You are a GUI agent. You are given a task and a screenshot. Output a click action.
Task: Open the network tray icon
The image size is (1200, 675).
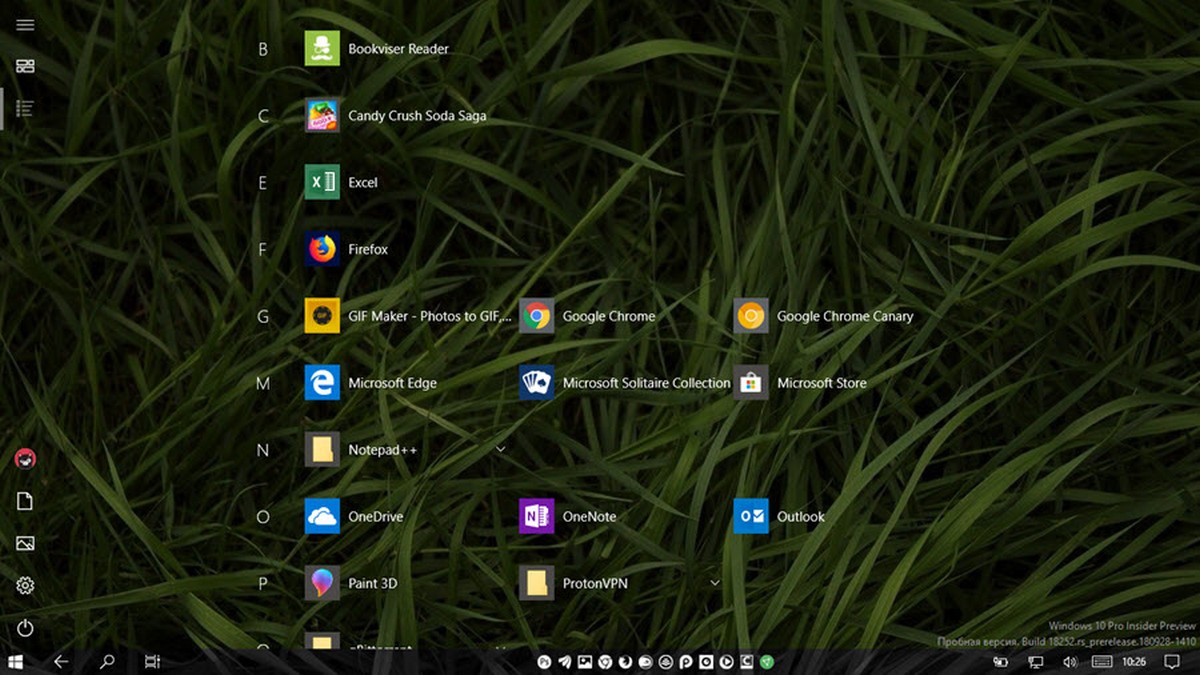tap(1036, 662)
